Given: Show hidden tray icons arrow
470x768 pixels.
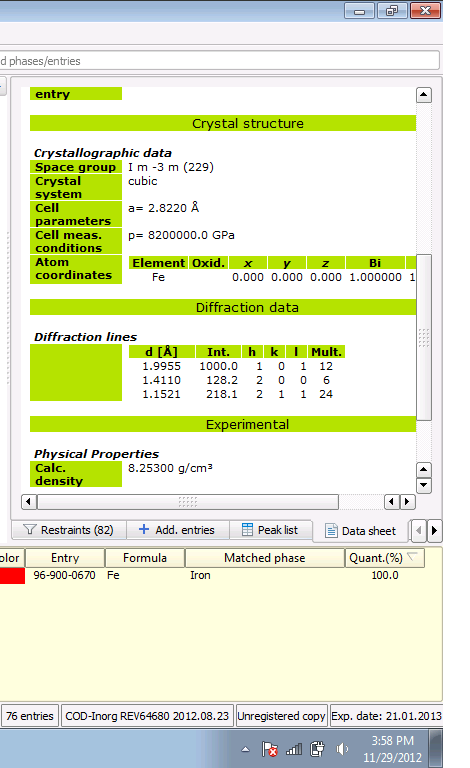Looking at the screenshot, I should [246, 749].
